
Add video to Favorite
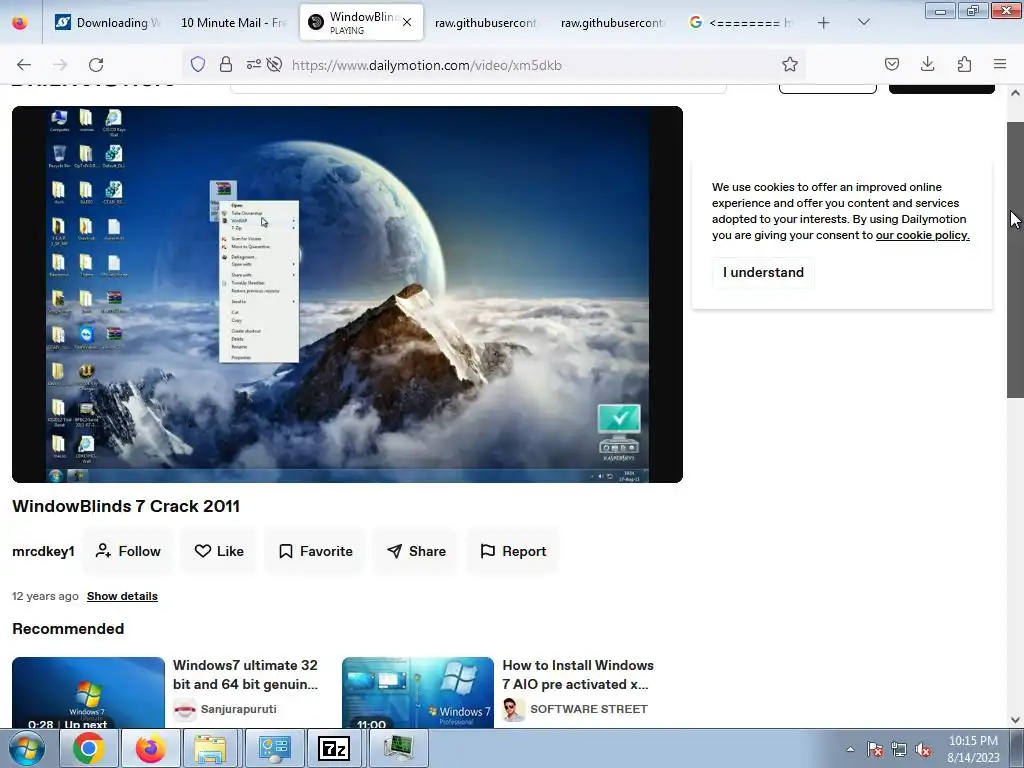315,551
